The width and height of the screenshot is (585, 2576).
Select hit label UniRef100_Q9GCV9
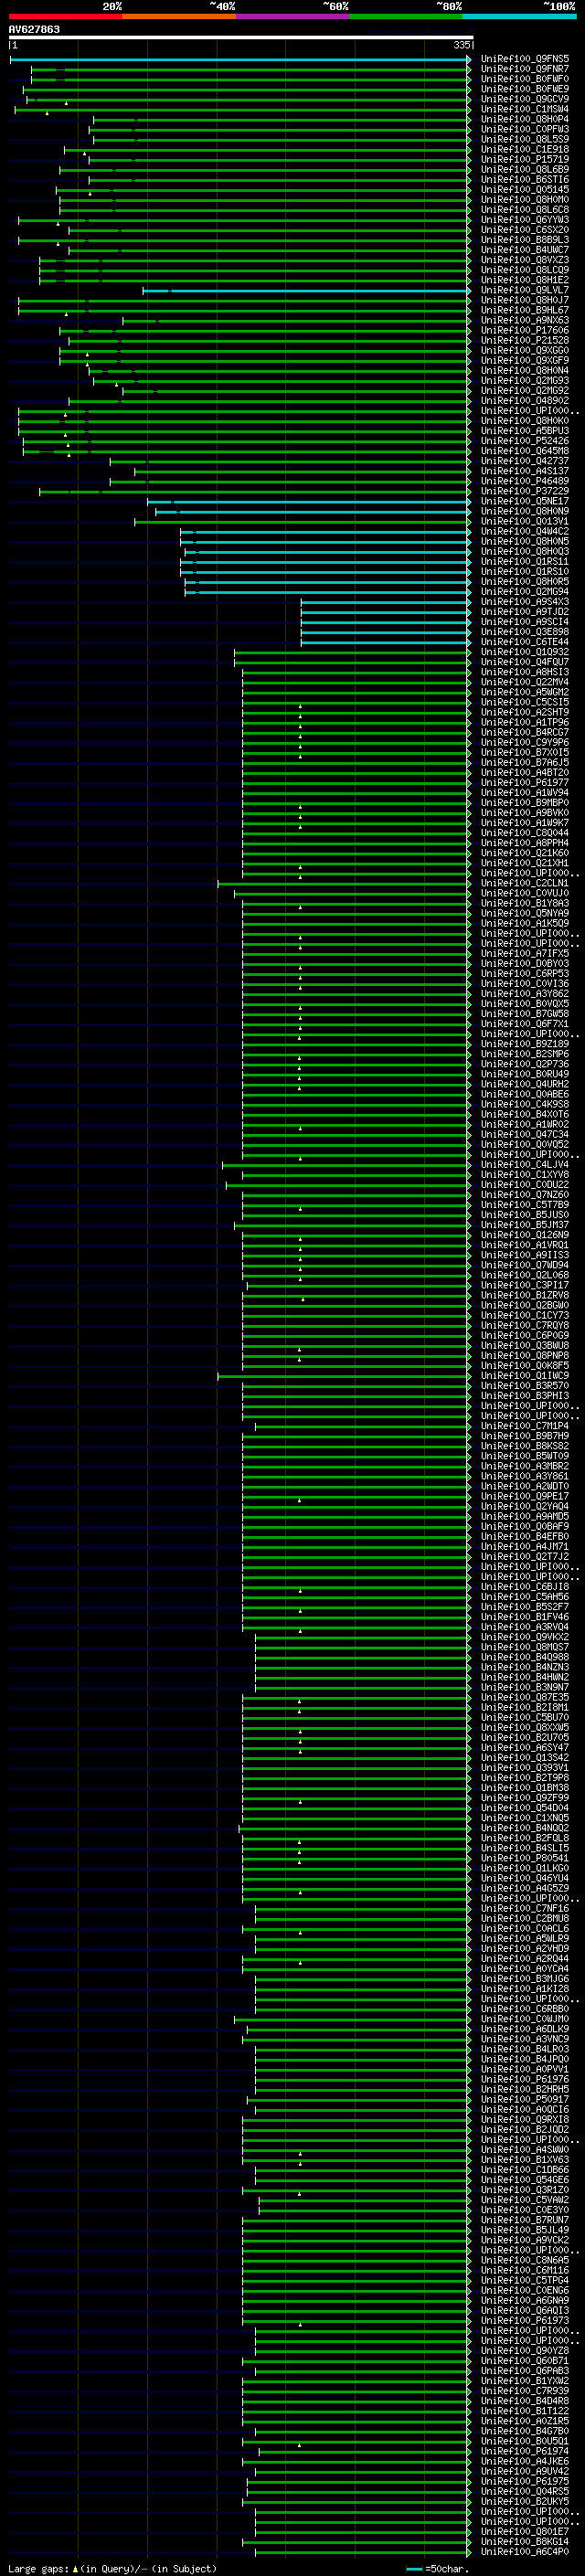pyautogui.click(x=525, y=99)
